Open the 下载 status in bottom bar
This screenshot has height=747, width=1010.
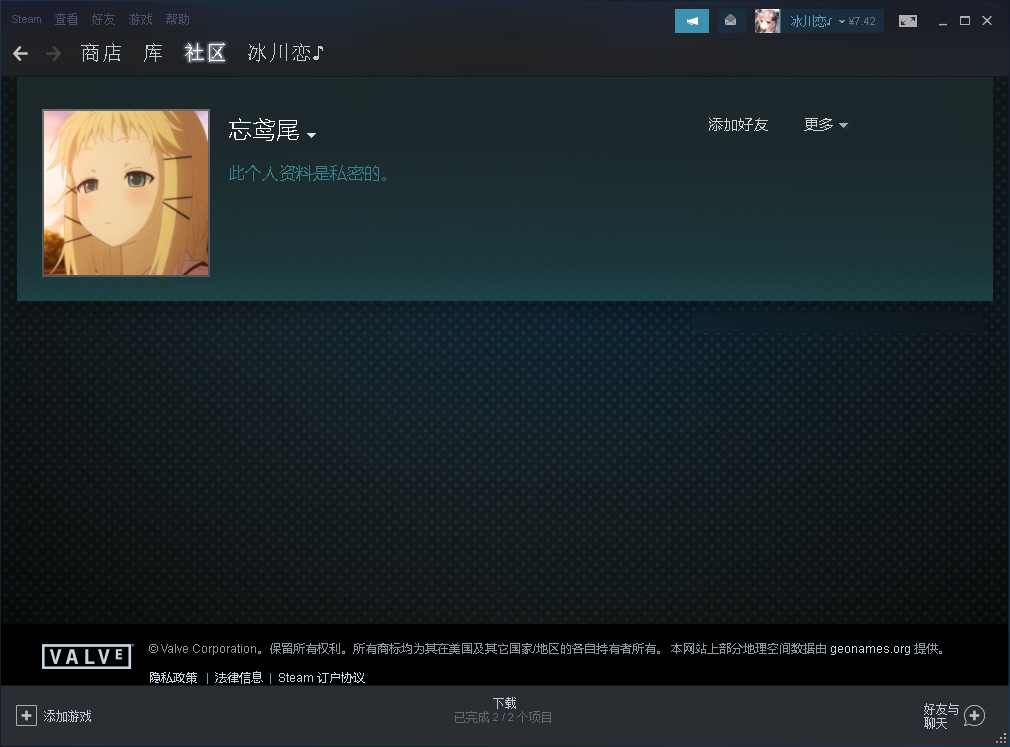(x=504, y=703)
